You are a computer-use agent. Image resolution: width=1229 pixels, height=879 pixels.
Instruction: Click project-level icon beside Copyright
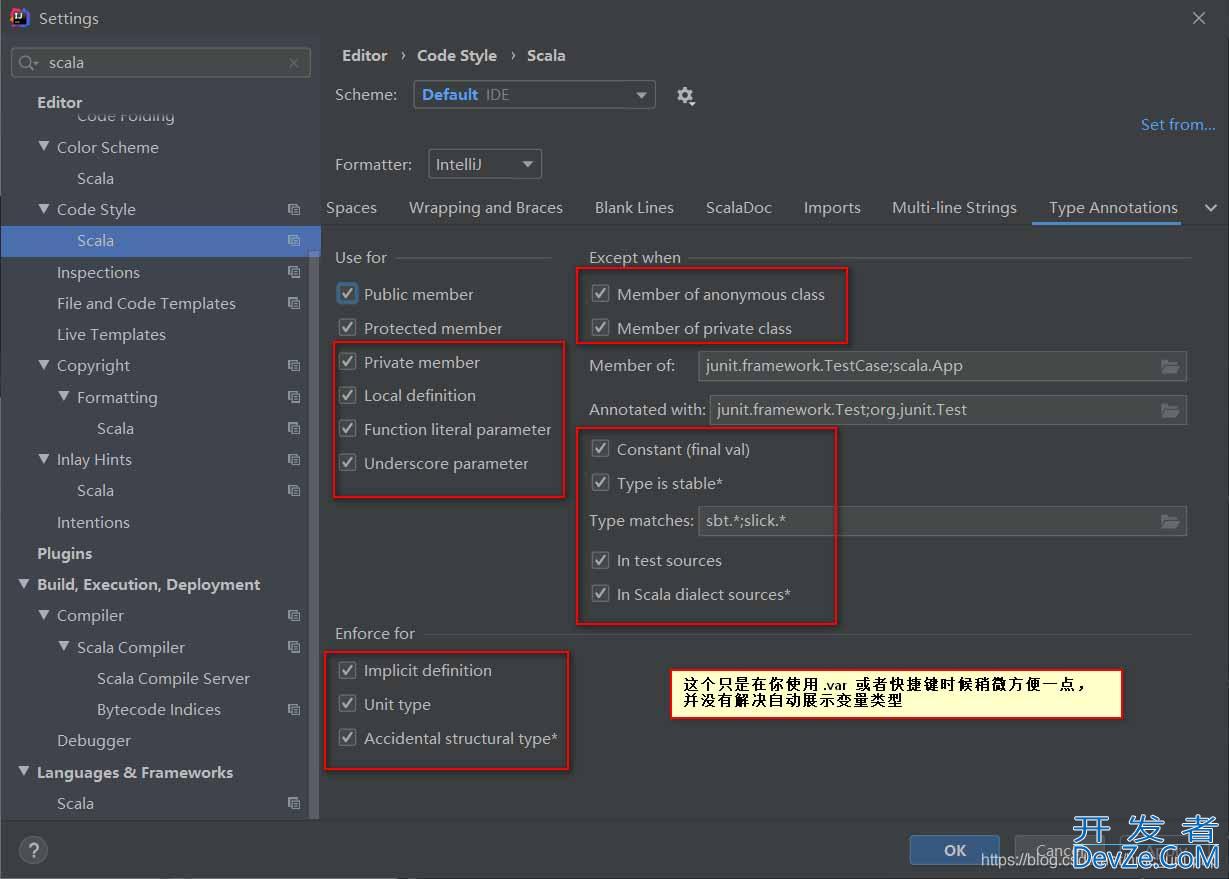click(x=294, y=366)
